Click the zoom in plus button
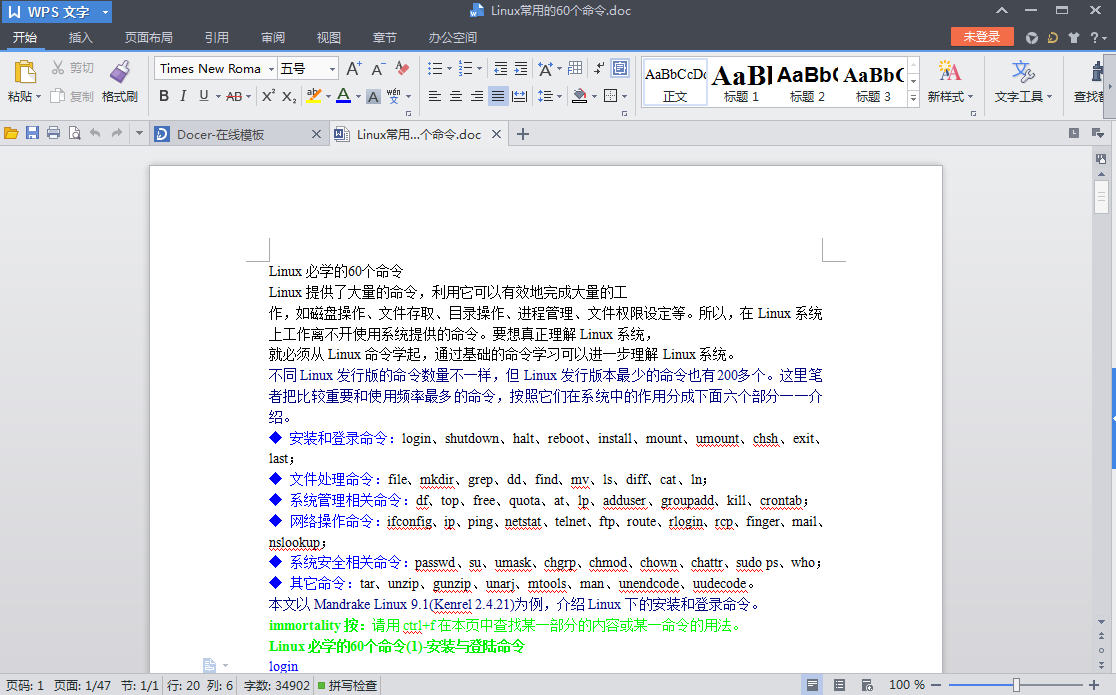The height and width of the screenshot is (695, 1116). click(1093, 685)
